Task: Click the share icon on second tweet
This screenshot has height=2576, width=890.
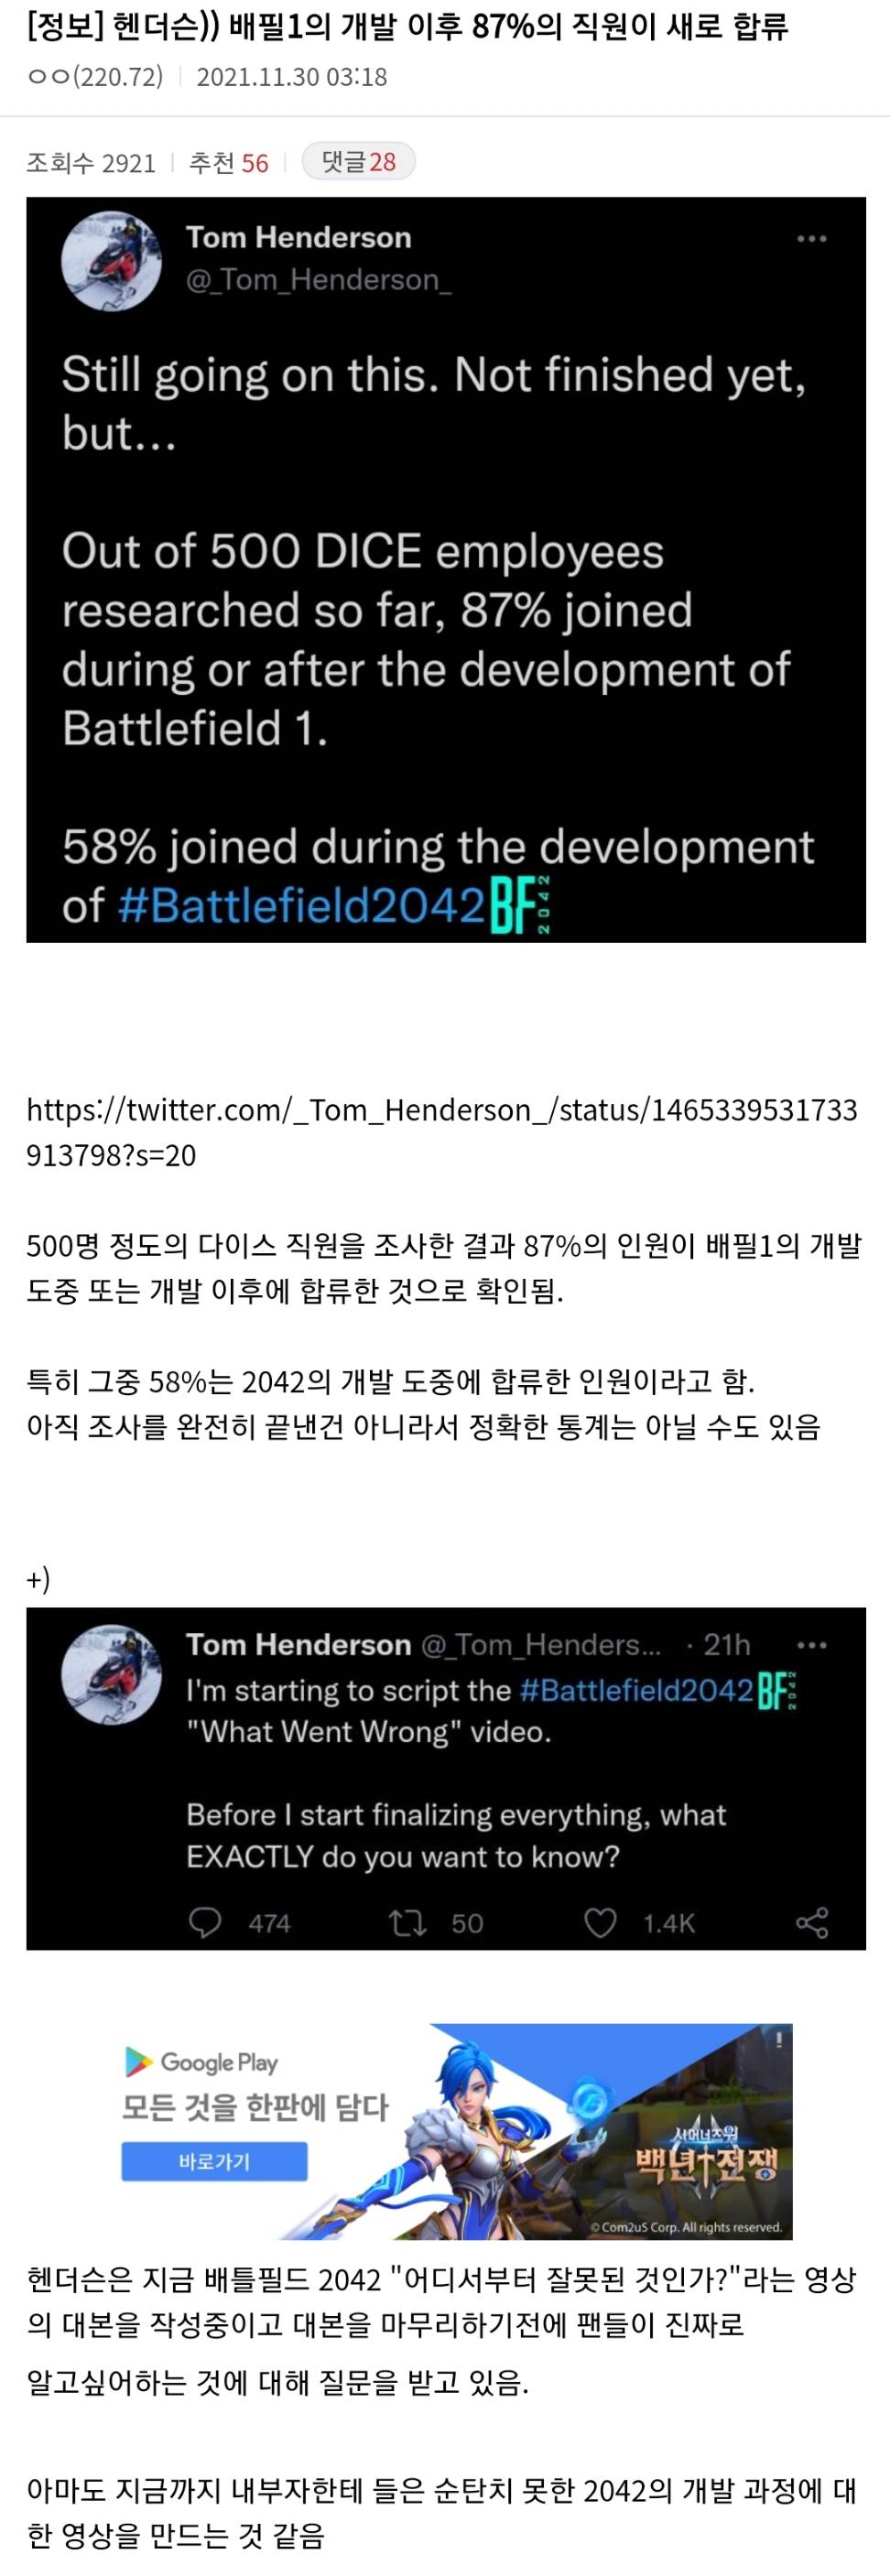Action: (x=811, y=1922)
